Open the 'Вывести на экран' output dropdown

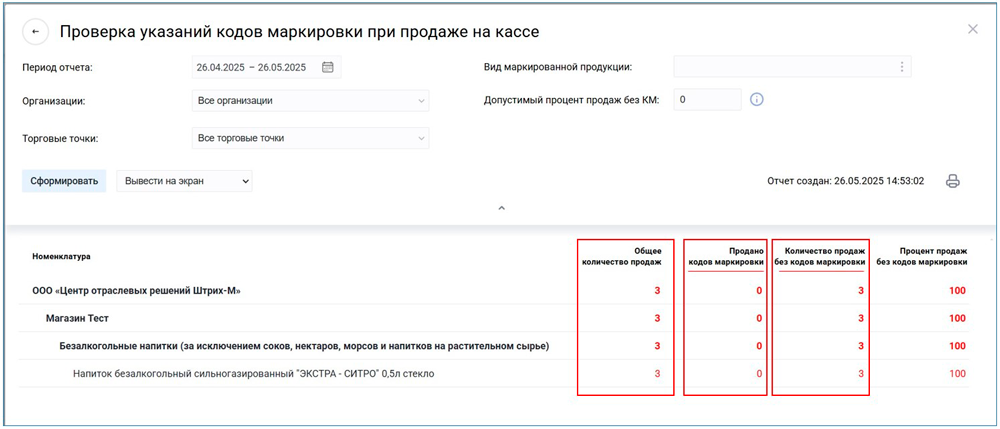point(184,181)
